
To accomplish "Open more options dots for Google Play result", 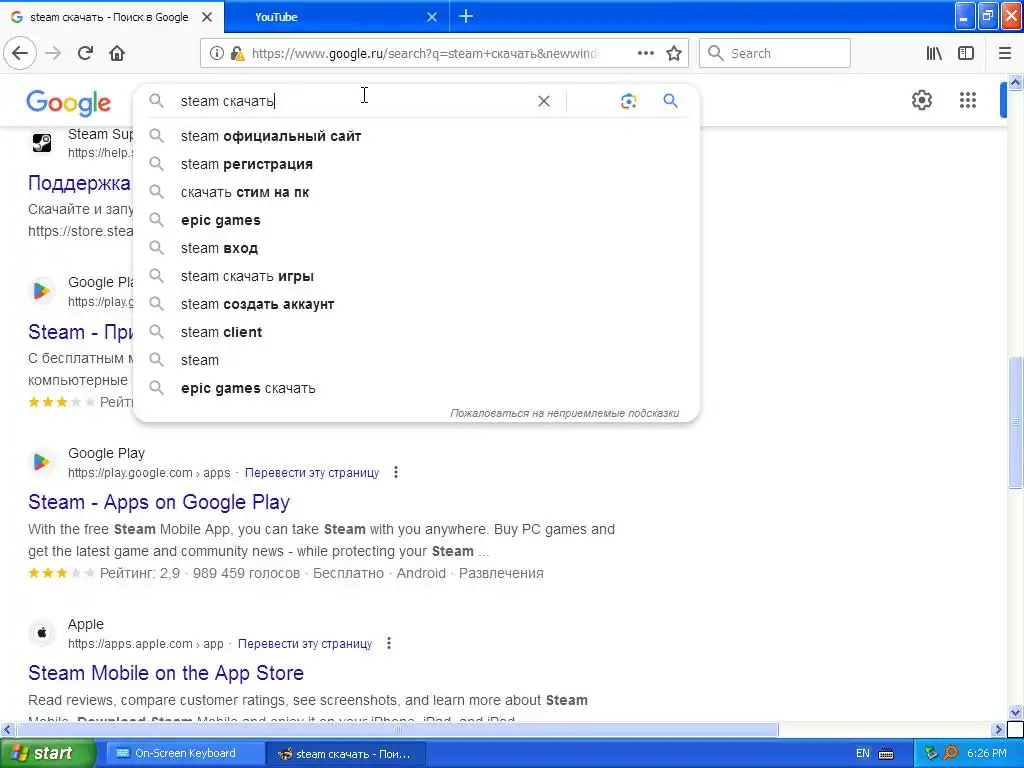I will pyautogui.click(x=396, y=472).
